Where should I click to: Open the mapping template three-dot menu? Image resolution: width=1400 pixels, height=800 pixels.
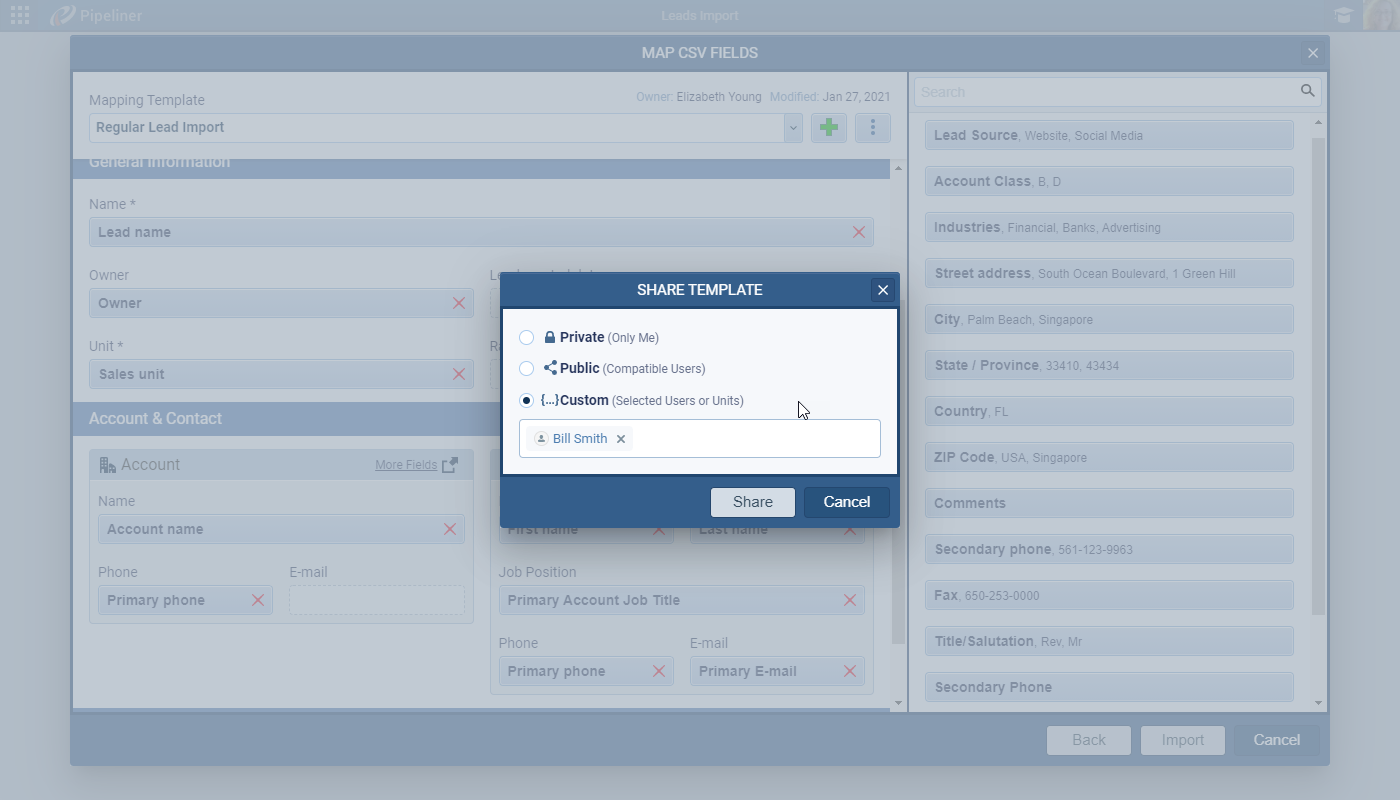coord(873,128)
